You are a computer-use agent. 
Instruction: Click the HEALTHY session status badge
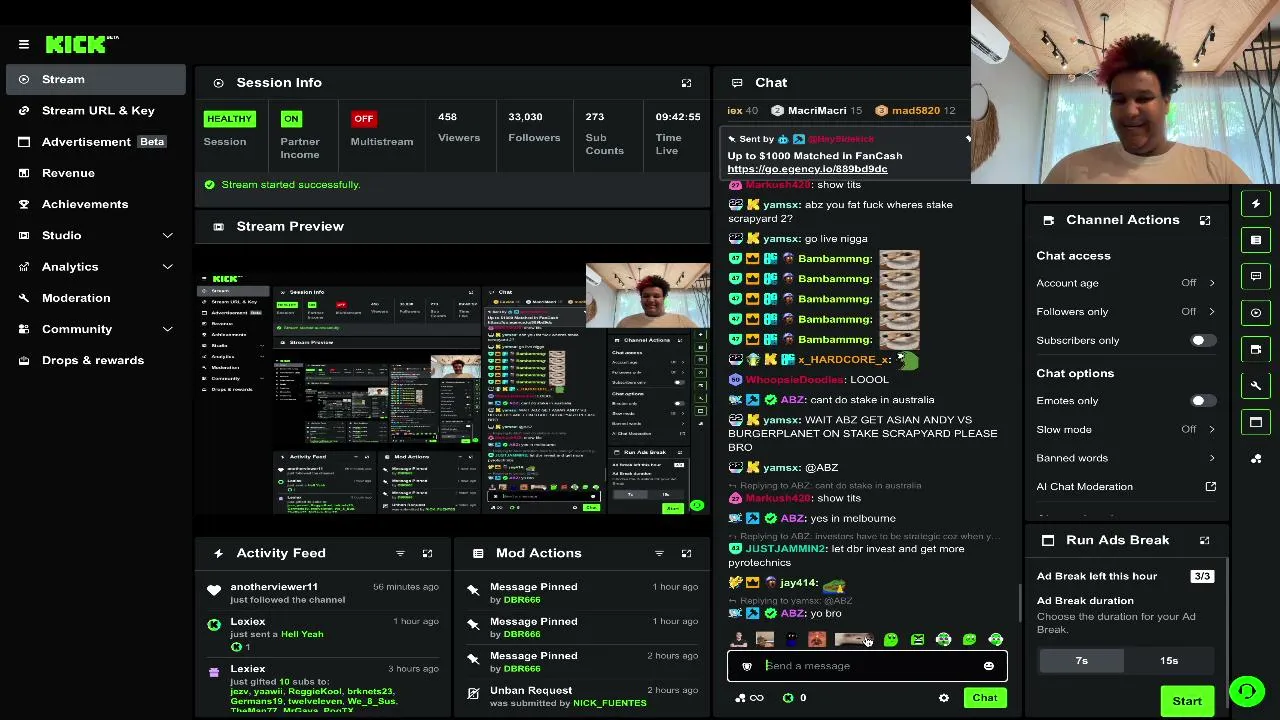coord(229,119)
